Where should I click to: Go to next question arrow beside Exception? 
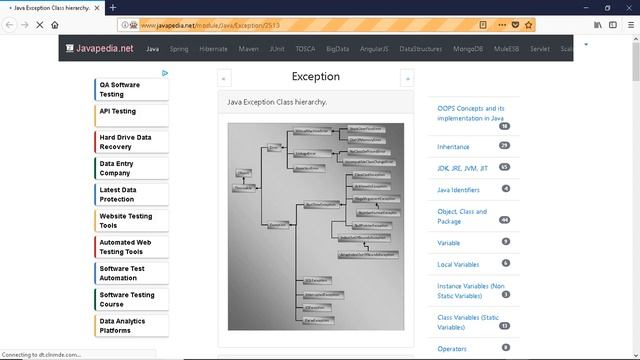pos(407,78)
